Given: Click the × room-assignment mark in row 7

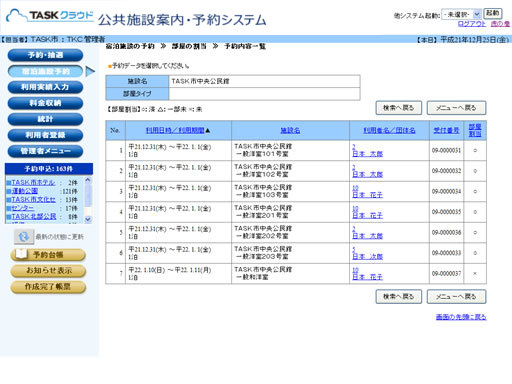Looking at the screenshot, I should coord(475,274).
